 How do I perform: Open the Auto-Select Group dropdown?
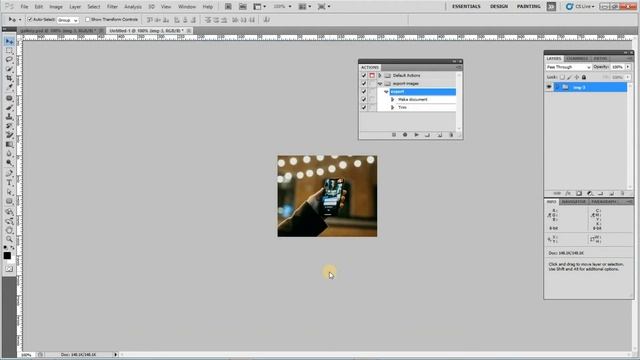coord(68,20)
